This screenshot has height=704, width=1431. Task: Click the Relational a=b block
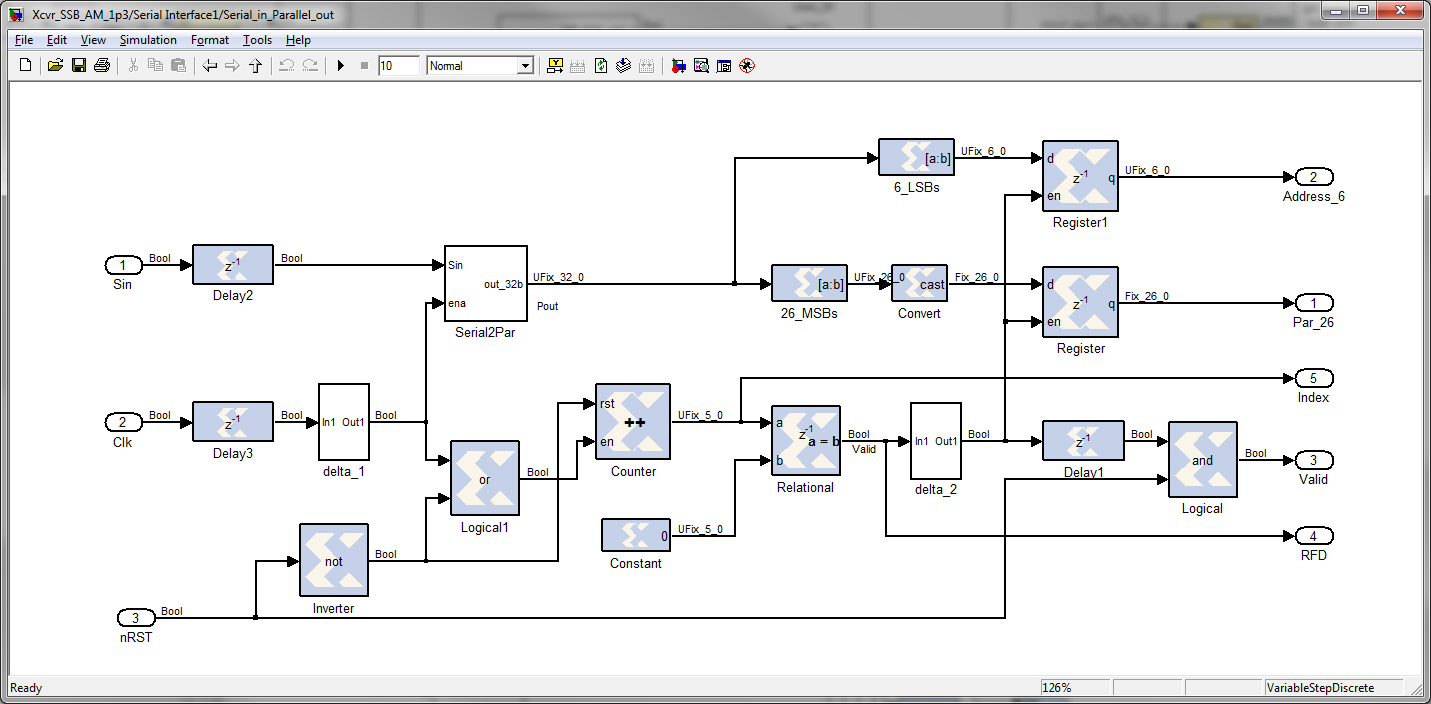click(806, 441)
